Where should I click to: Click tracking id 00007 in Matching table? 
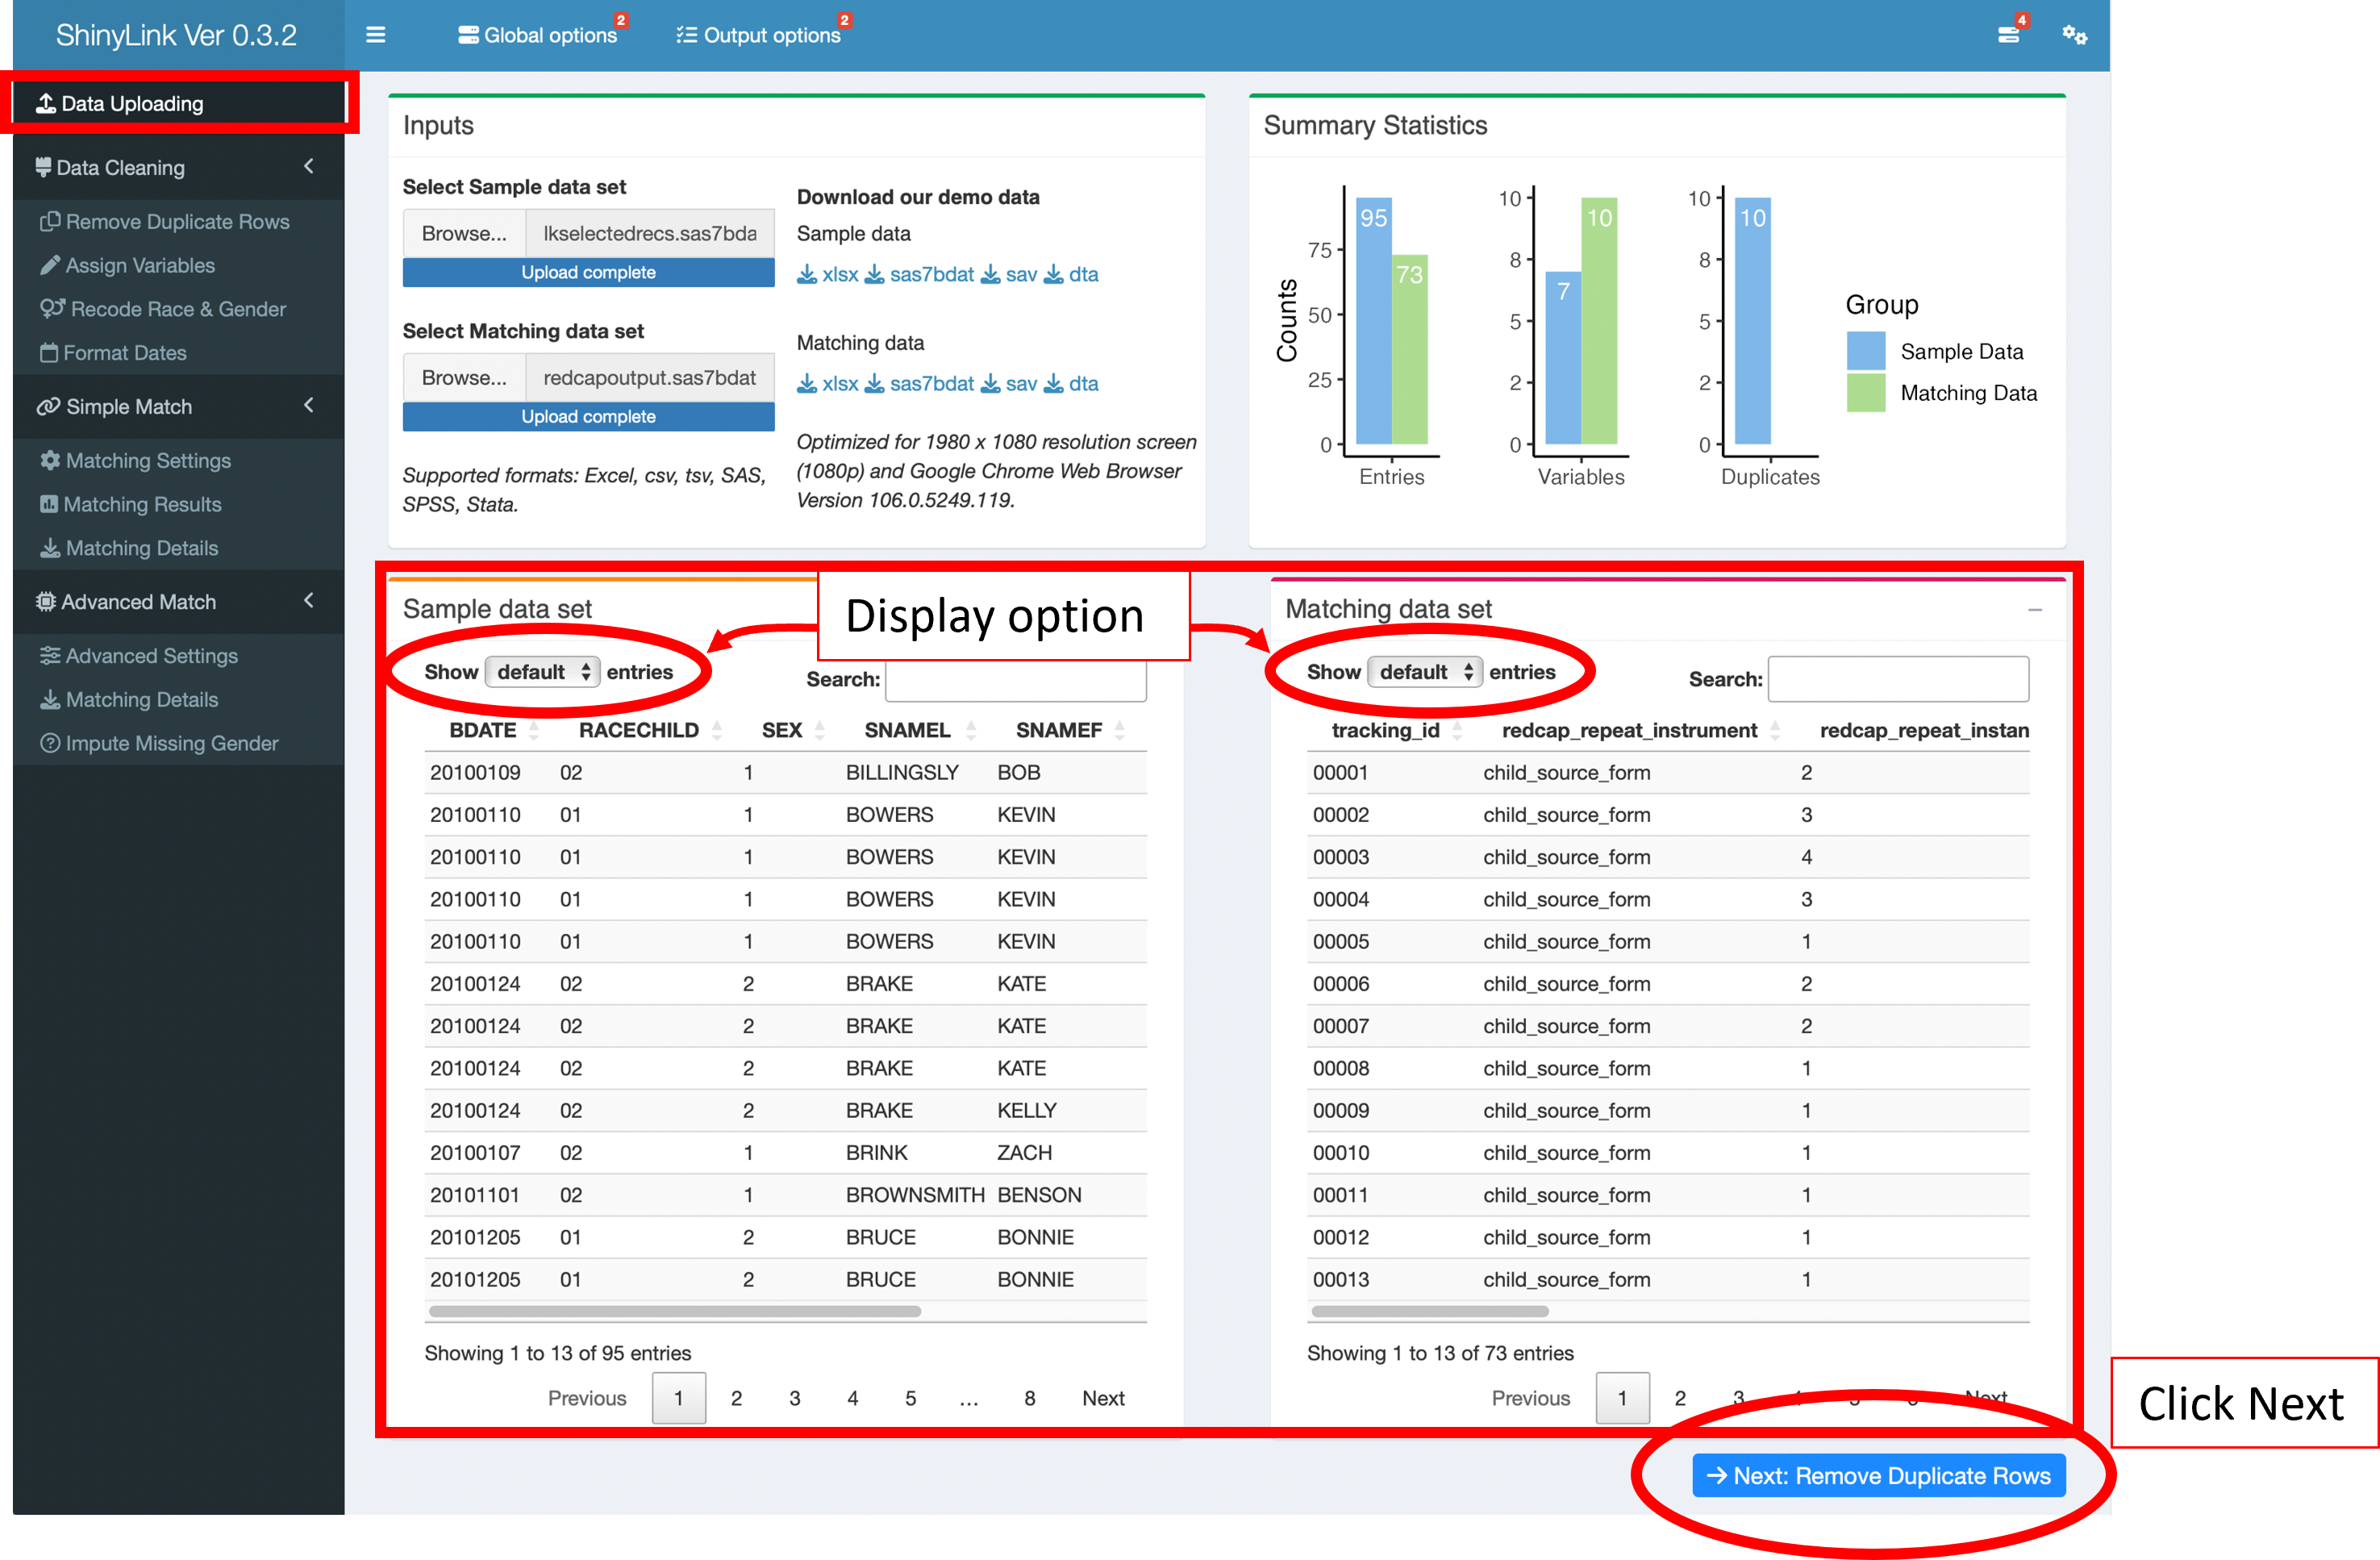pyautogui.click(x=1341, y=1027)
